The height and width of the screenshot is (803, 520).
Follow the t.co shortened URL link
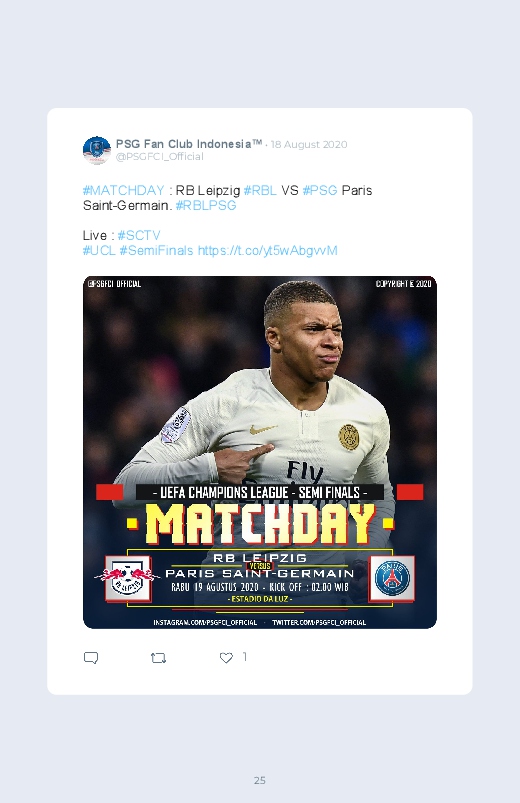267,250
